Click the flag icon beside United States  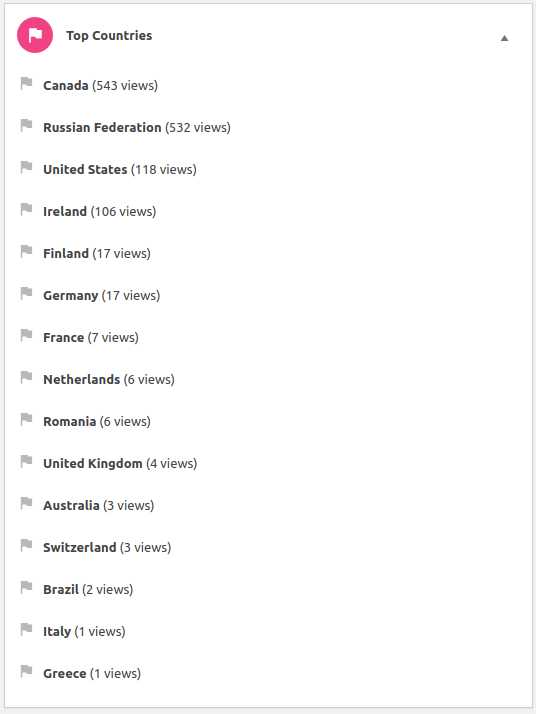tap(26, 168)
